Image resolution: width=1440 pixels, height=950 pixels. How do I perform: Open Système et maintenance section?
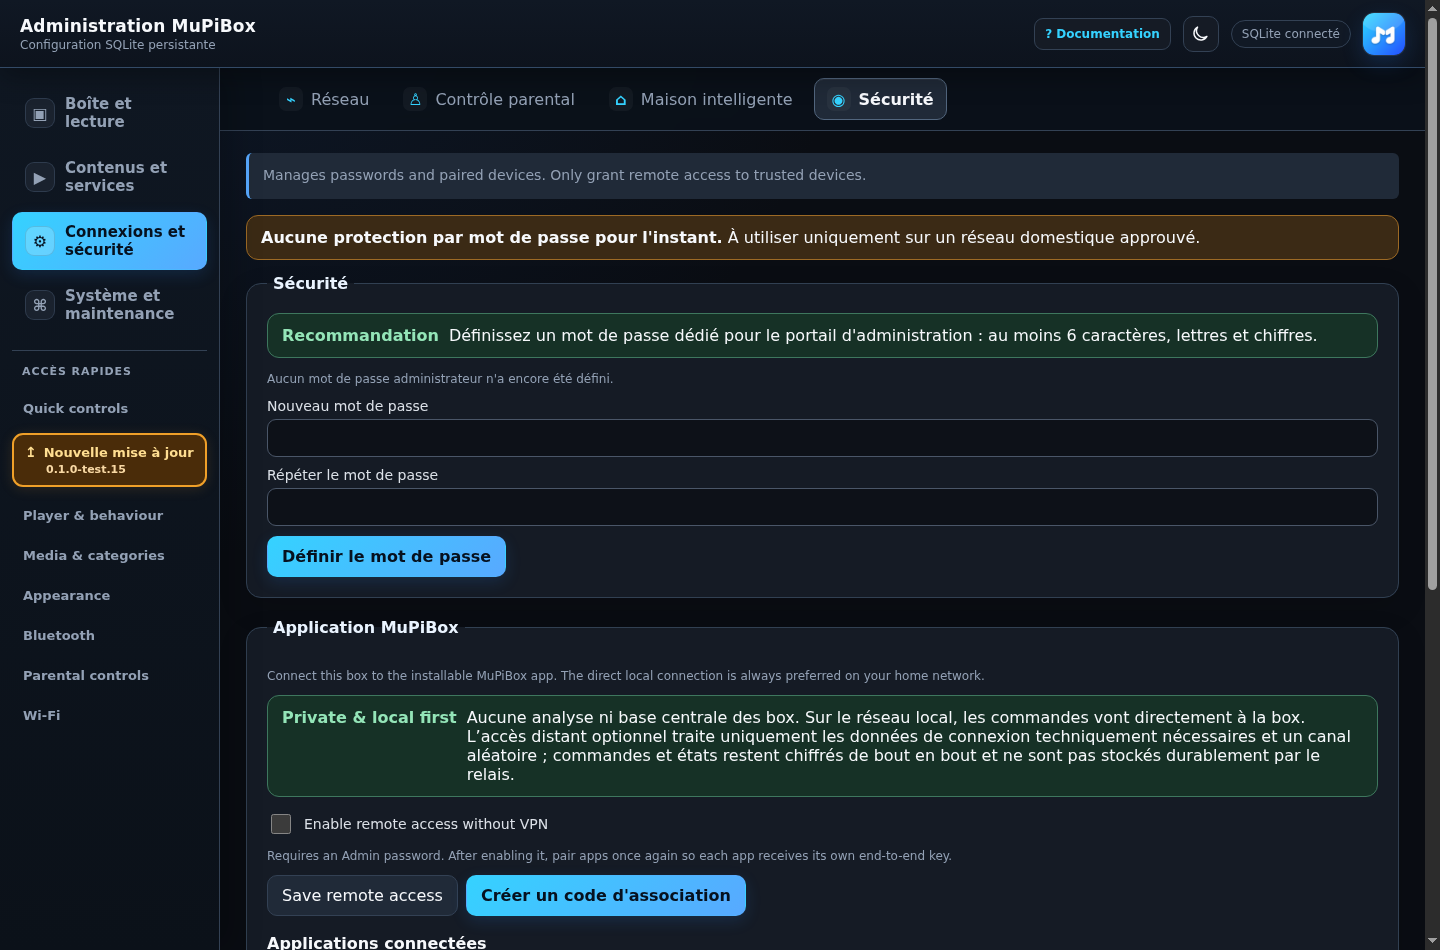(109, 305)
